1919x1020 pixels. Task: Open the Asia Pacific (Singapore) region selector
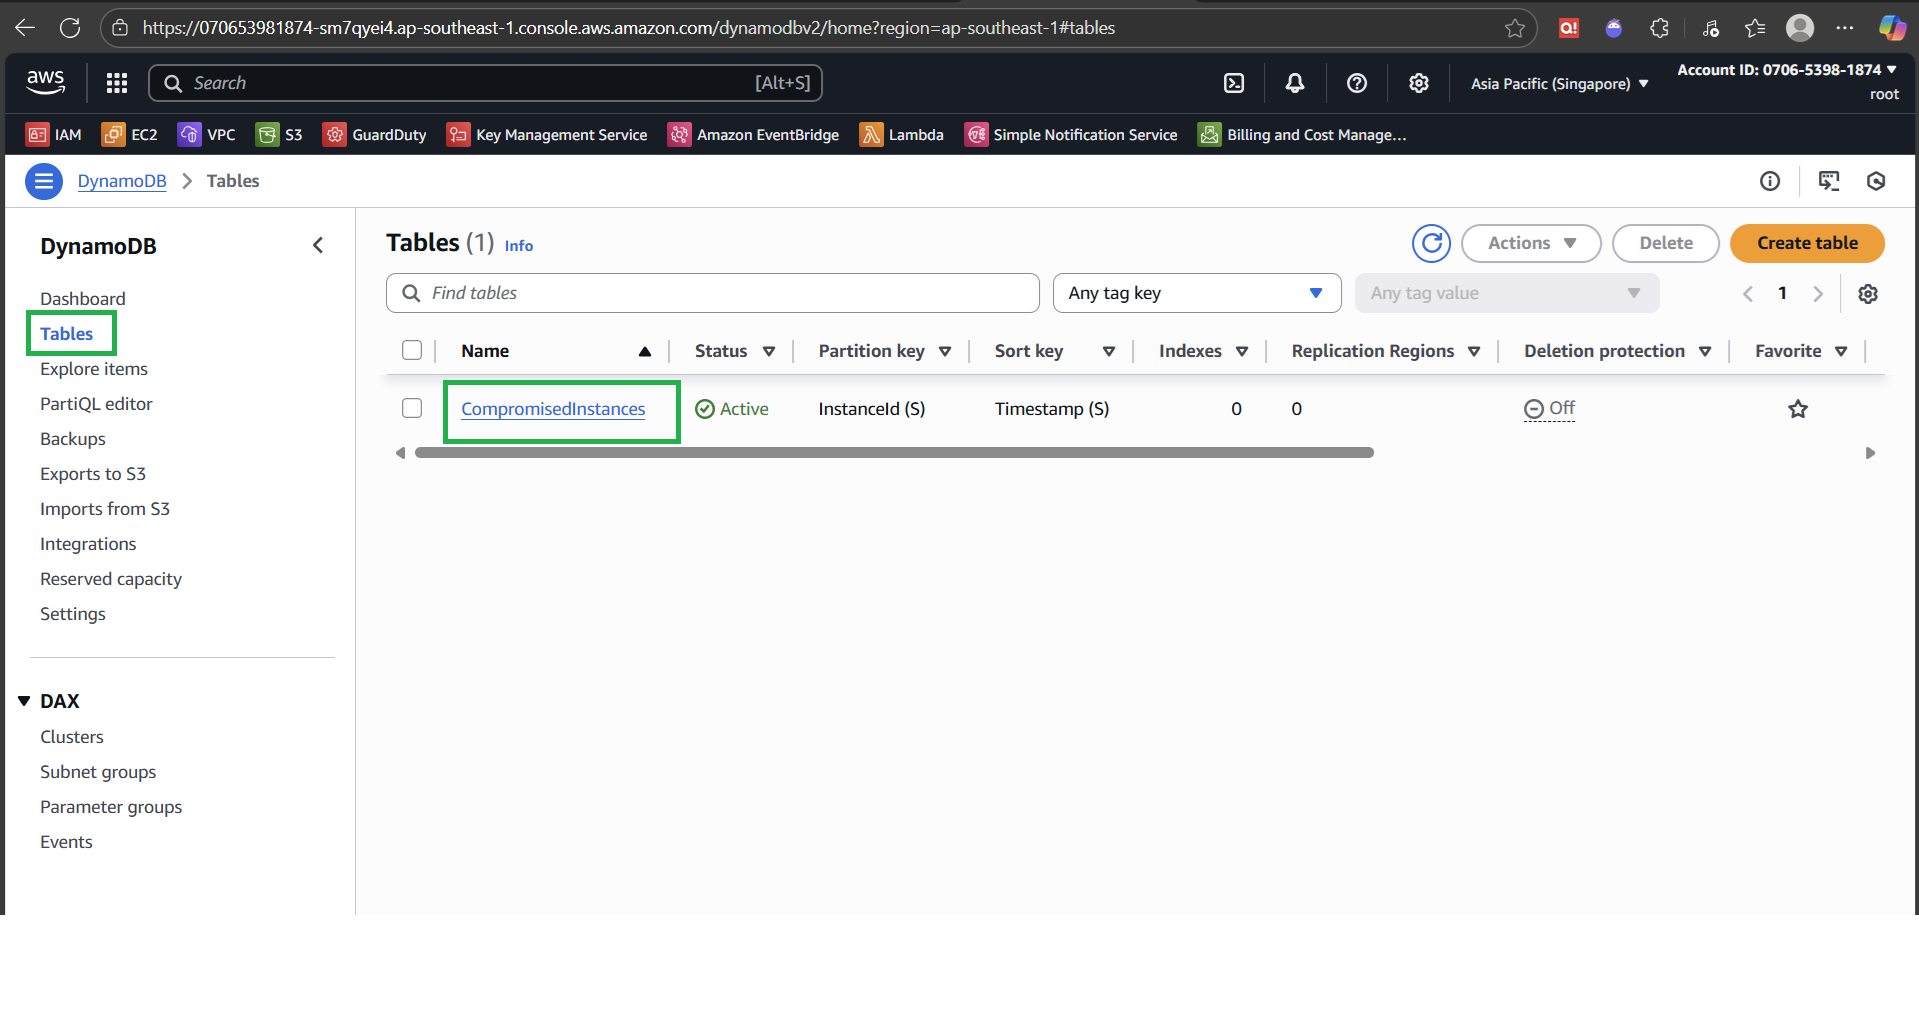1559,84
